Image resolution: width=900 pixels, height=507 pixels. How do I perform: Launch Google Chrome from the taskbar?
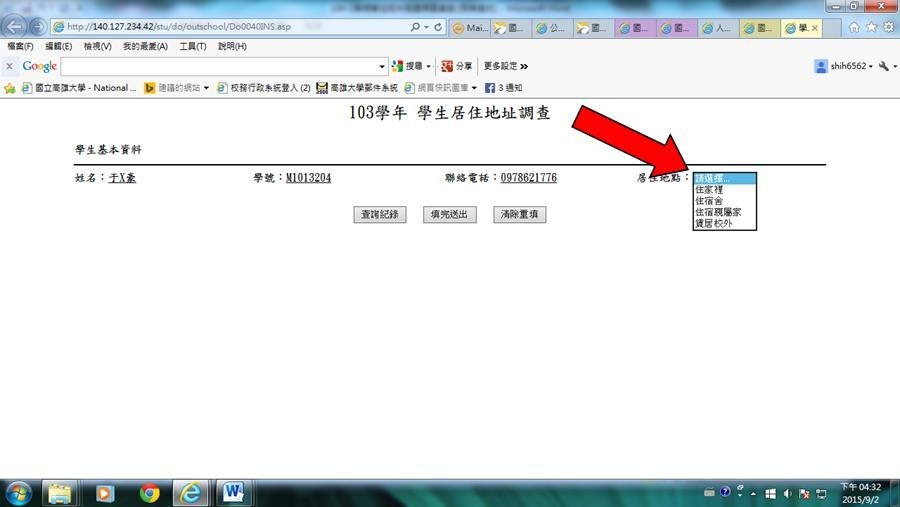pyautogui.click(x=150, y=492)
